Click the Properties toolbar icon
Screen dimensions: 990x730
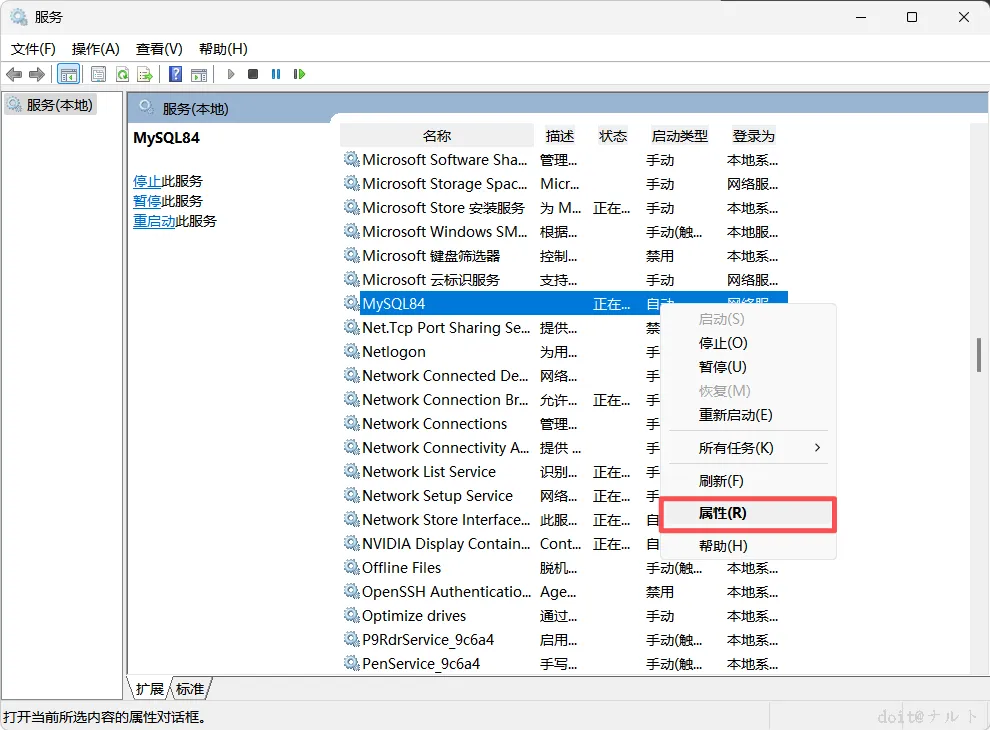tap(98, 75)
